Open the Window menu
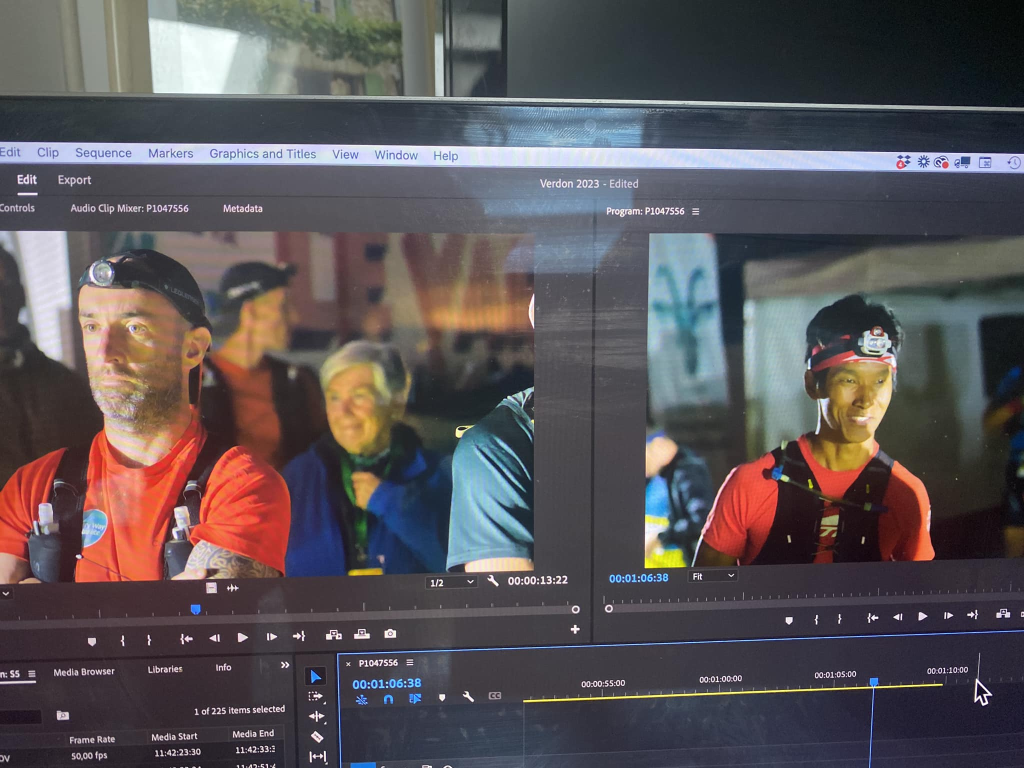 click(396, 155)
